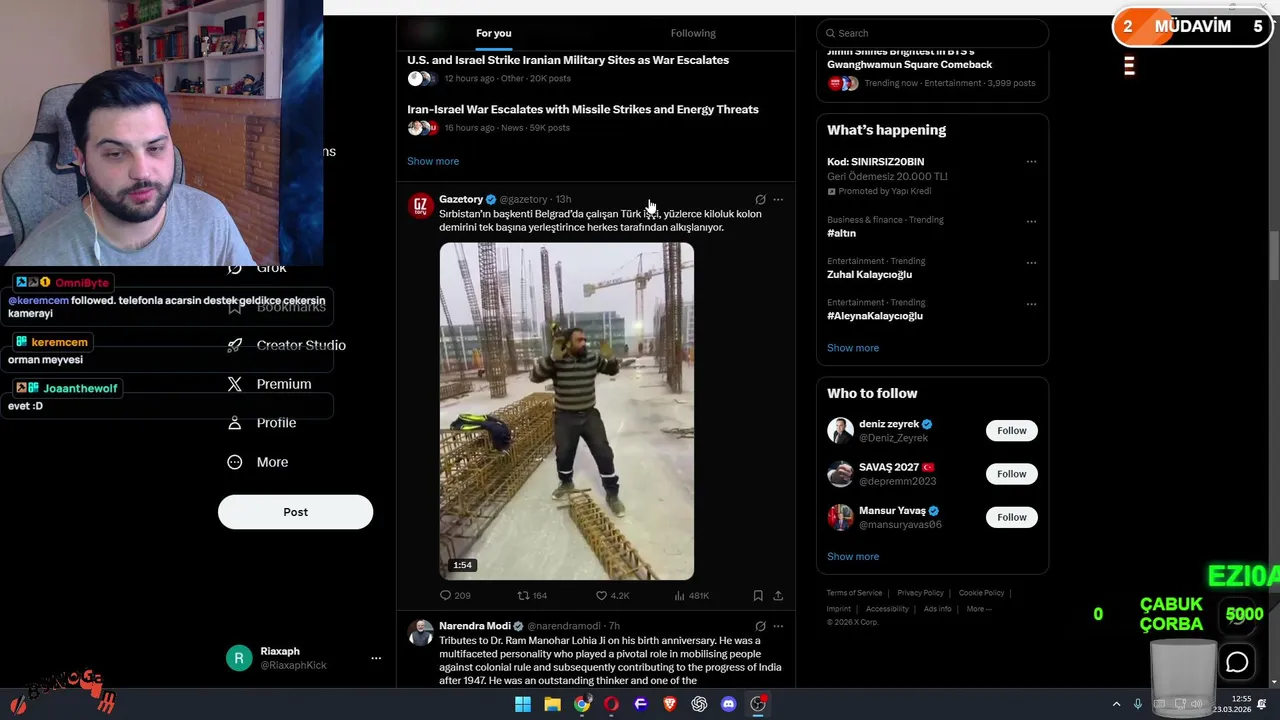Image resolution: width=1280 pixels, height=720 pixels.
Task: Click the @gazetory handle
Action: coord(524,200)
